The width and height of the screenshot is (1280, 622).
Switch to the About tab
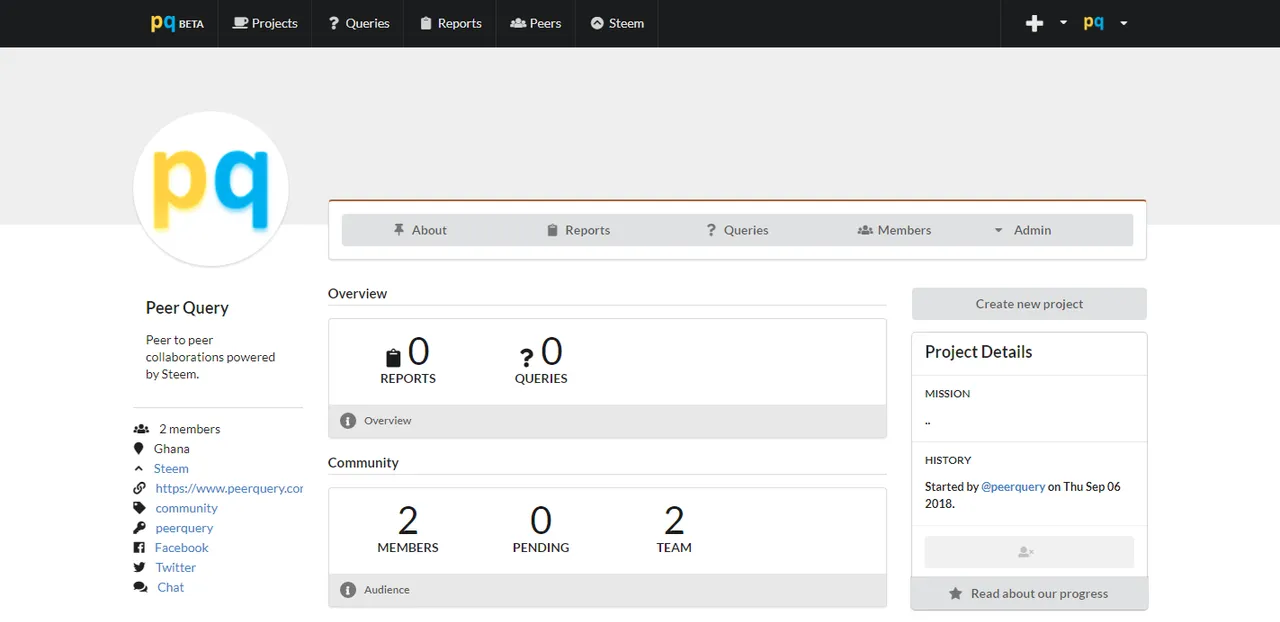[x=420, y=230]
